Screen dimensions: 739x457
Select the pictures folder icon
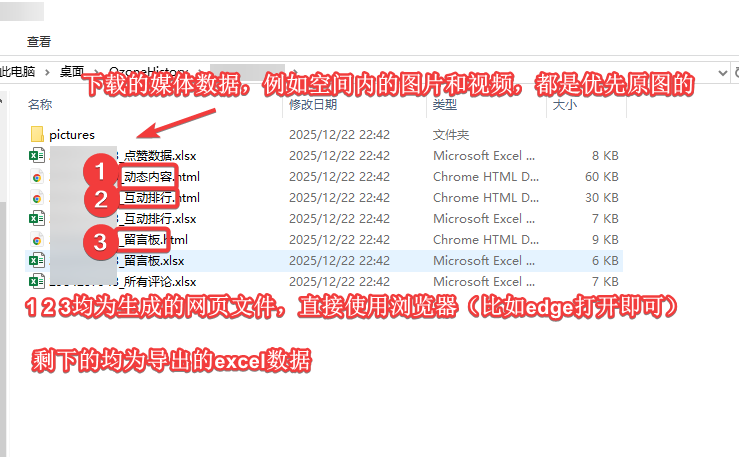click(x=37, y=134)
